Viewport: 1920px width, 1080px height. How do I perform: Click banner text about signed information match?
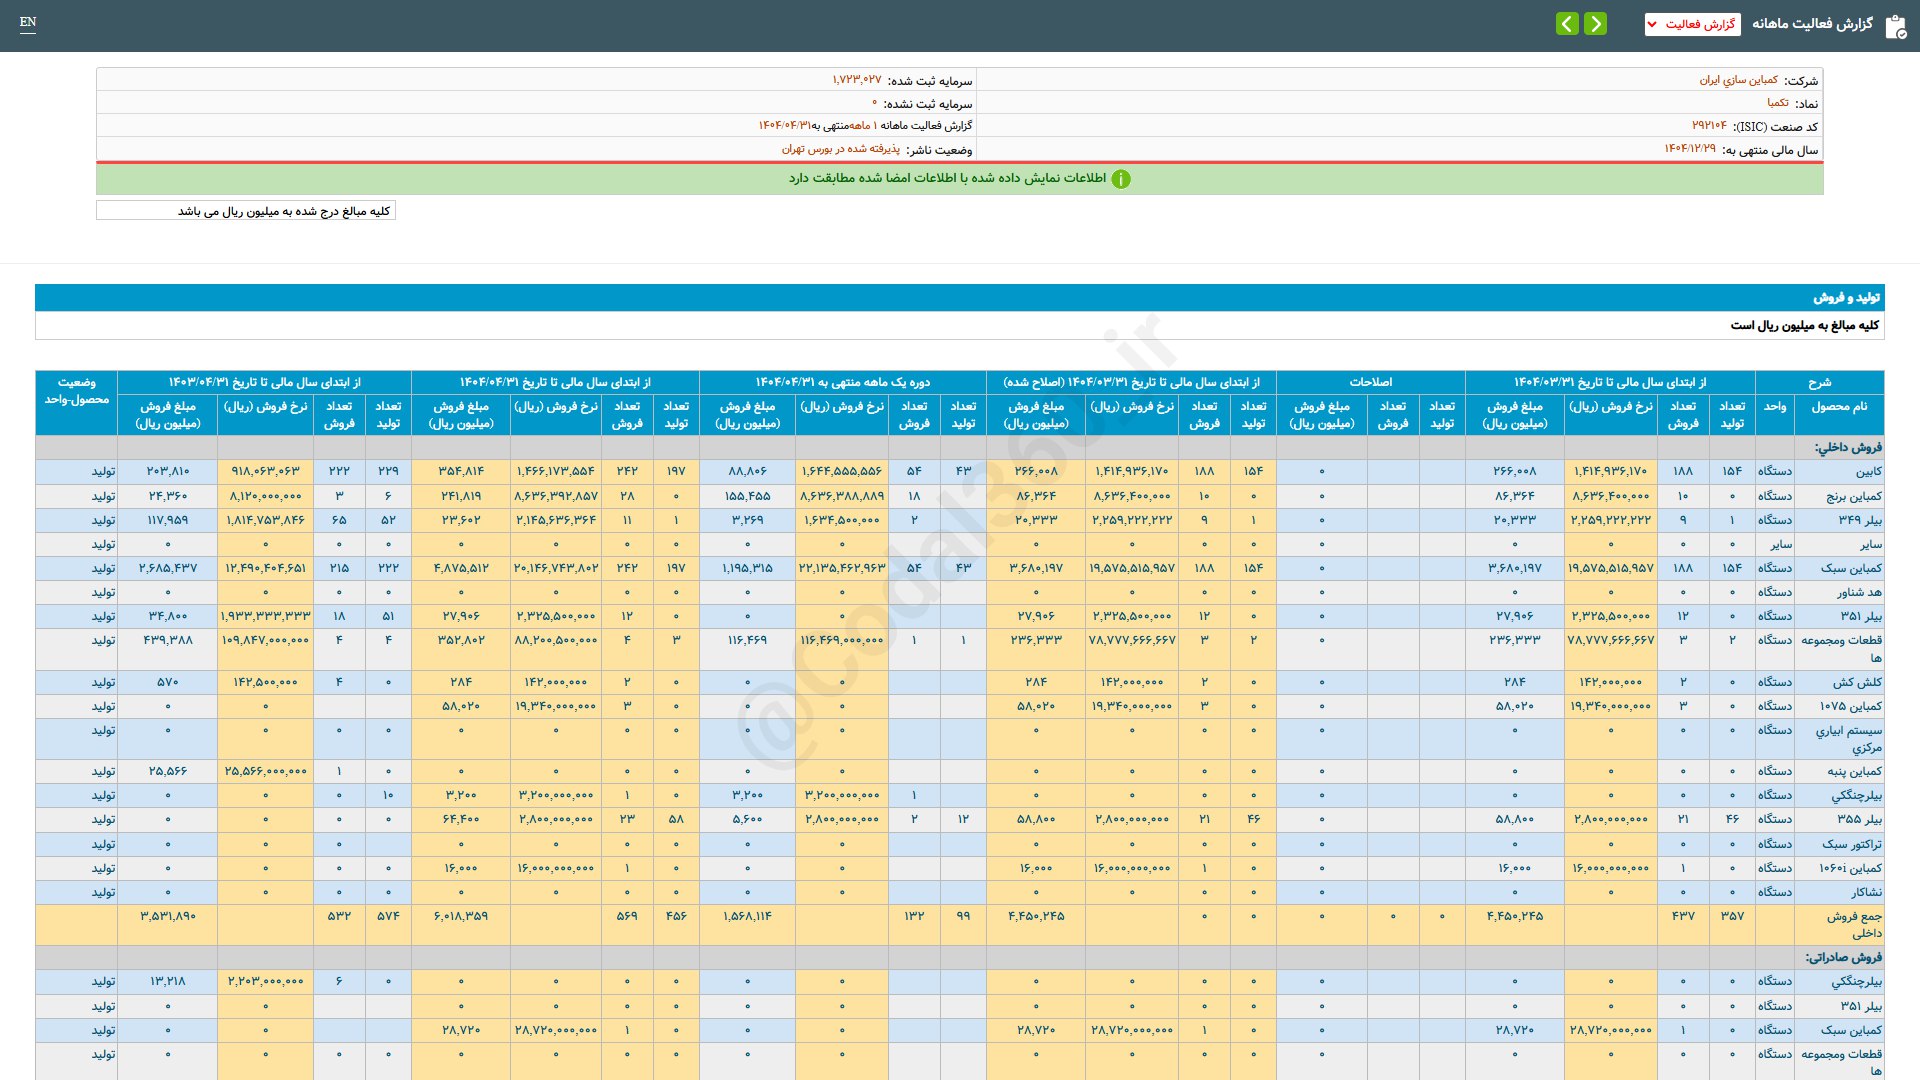pyautogui.click(x=947, y=178)
